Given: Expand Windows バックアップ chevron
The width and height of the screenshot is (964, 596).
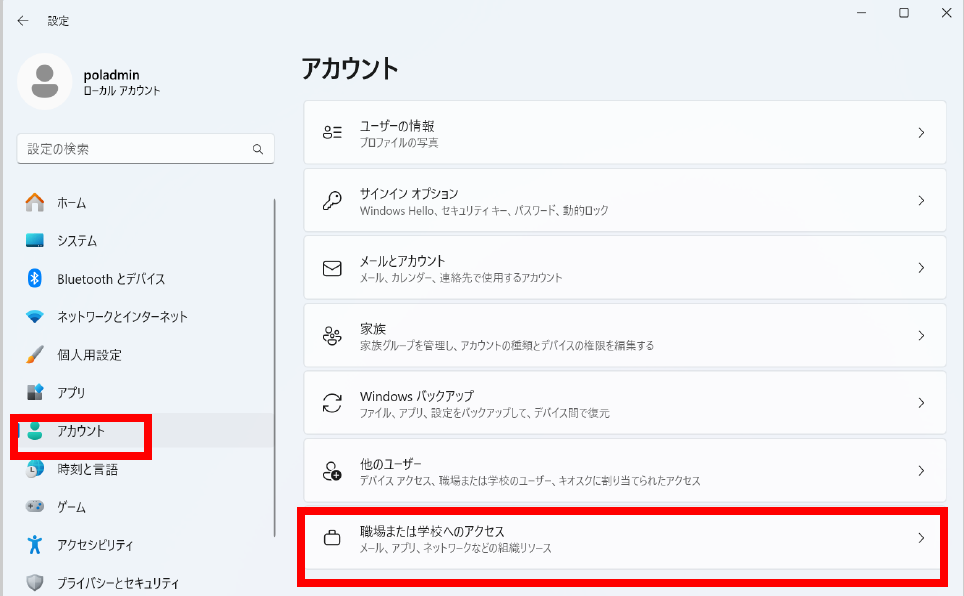Looking at the screenshot, I should point(921,403).
